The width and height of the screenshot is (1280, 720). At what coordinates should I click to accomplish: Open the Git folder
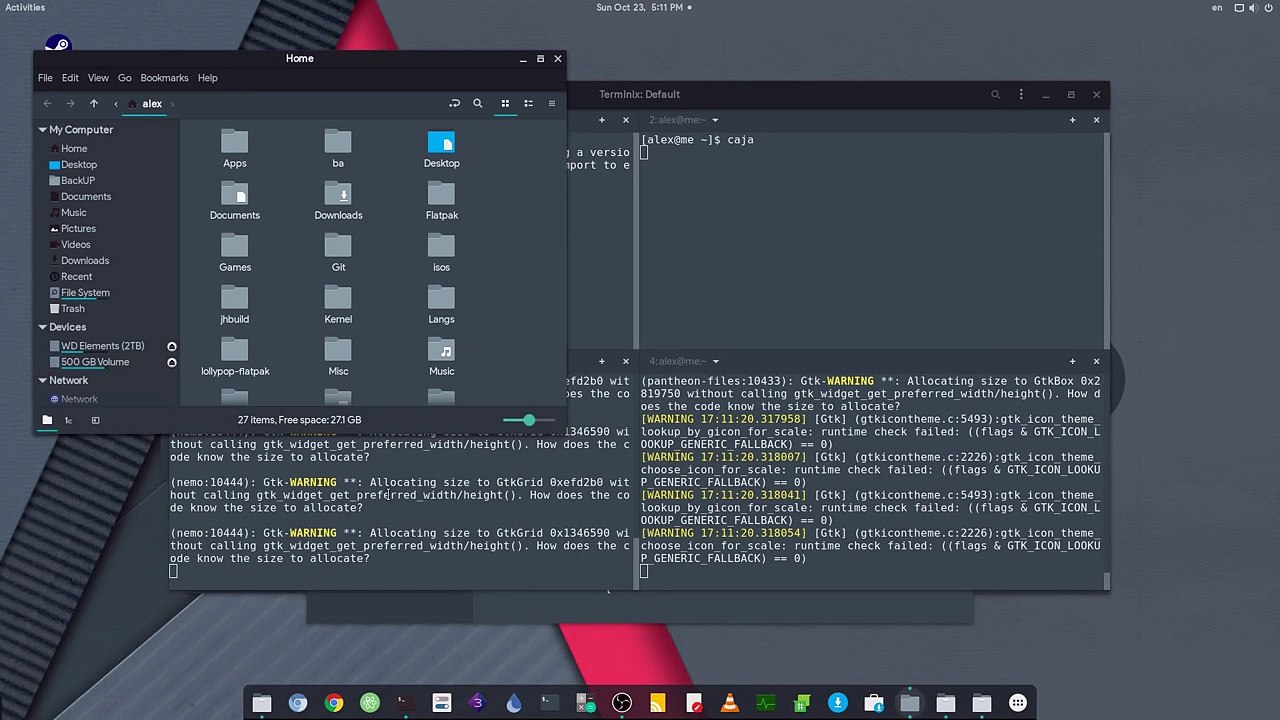(338, 253)
